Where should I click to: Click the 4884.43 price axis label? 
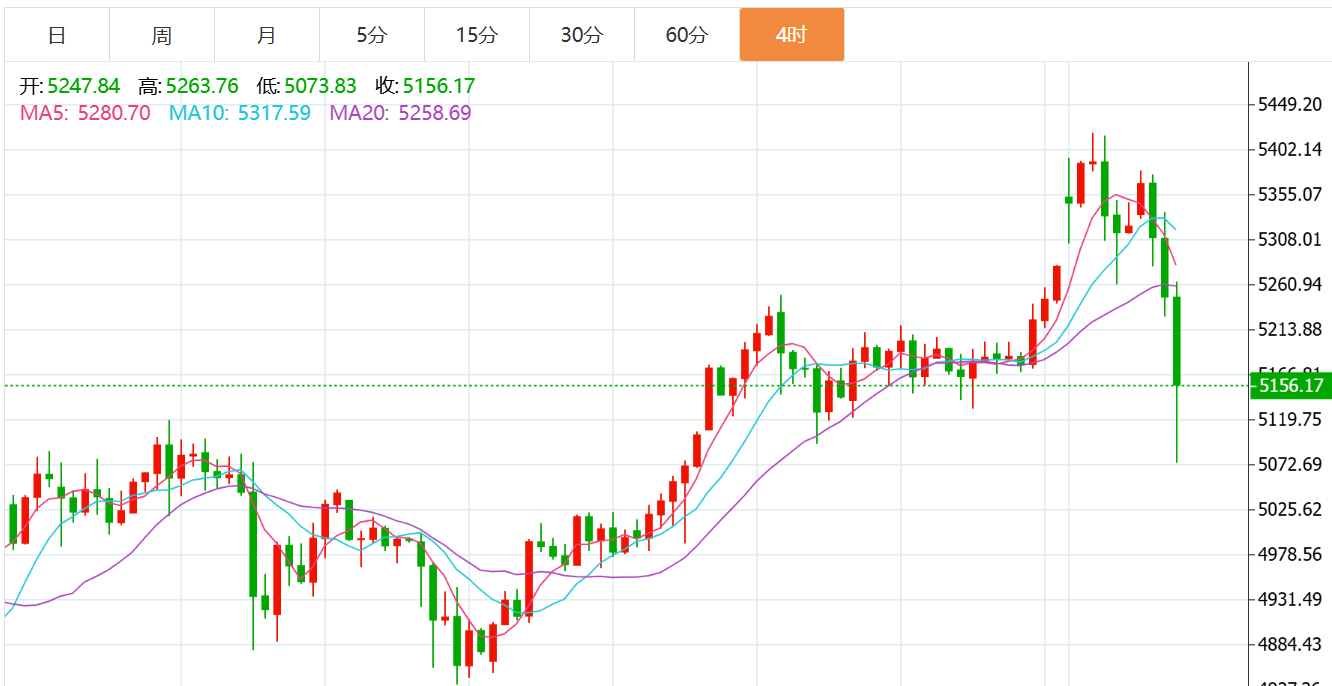(1290, 644)
